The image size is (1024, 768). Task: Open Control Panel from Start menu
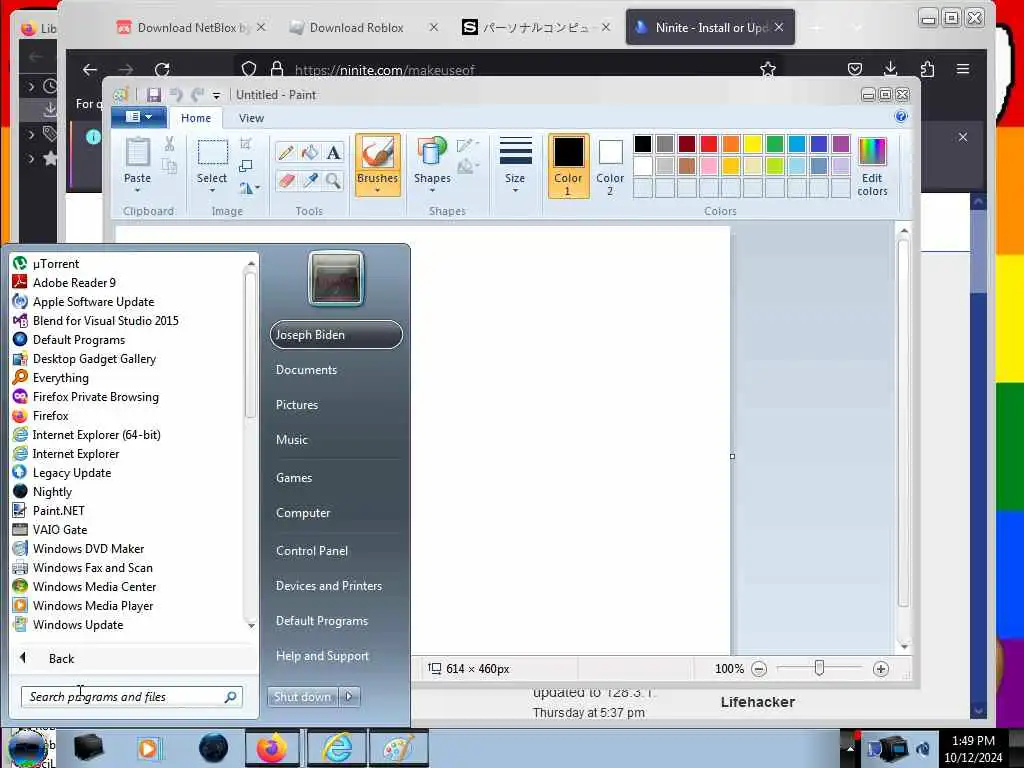[x=312, y=551]
